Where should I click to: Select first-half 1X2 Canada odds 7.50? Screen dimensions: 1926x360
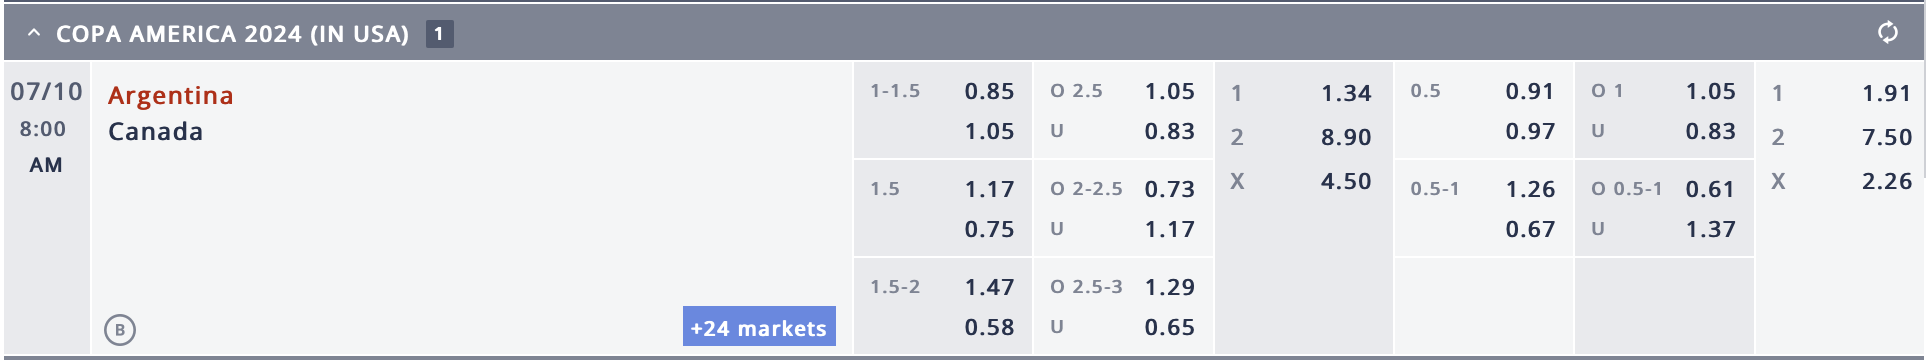tap(1887, 137)
